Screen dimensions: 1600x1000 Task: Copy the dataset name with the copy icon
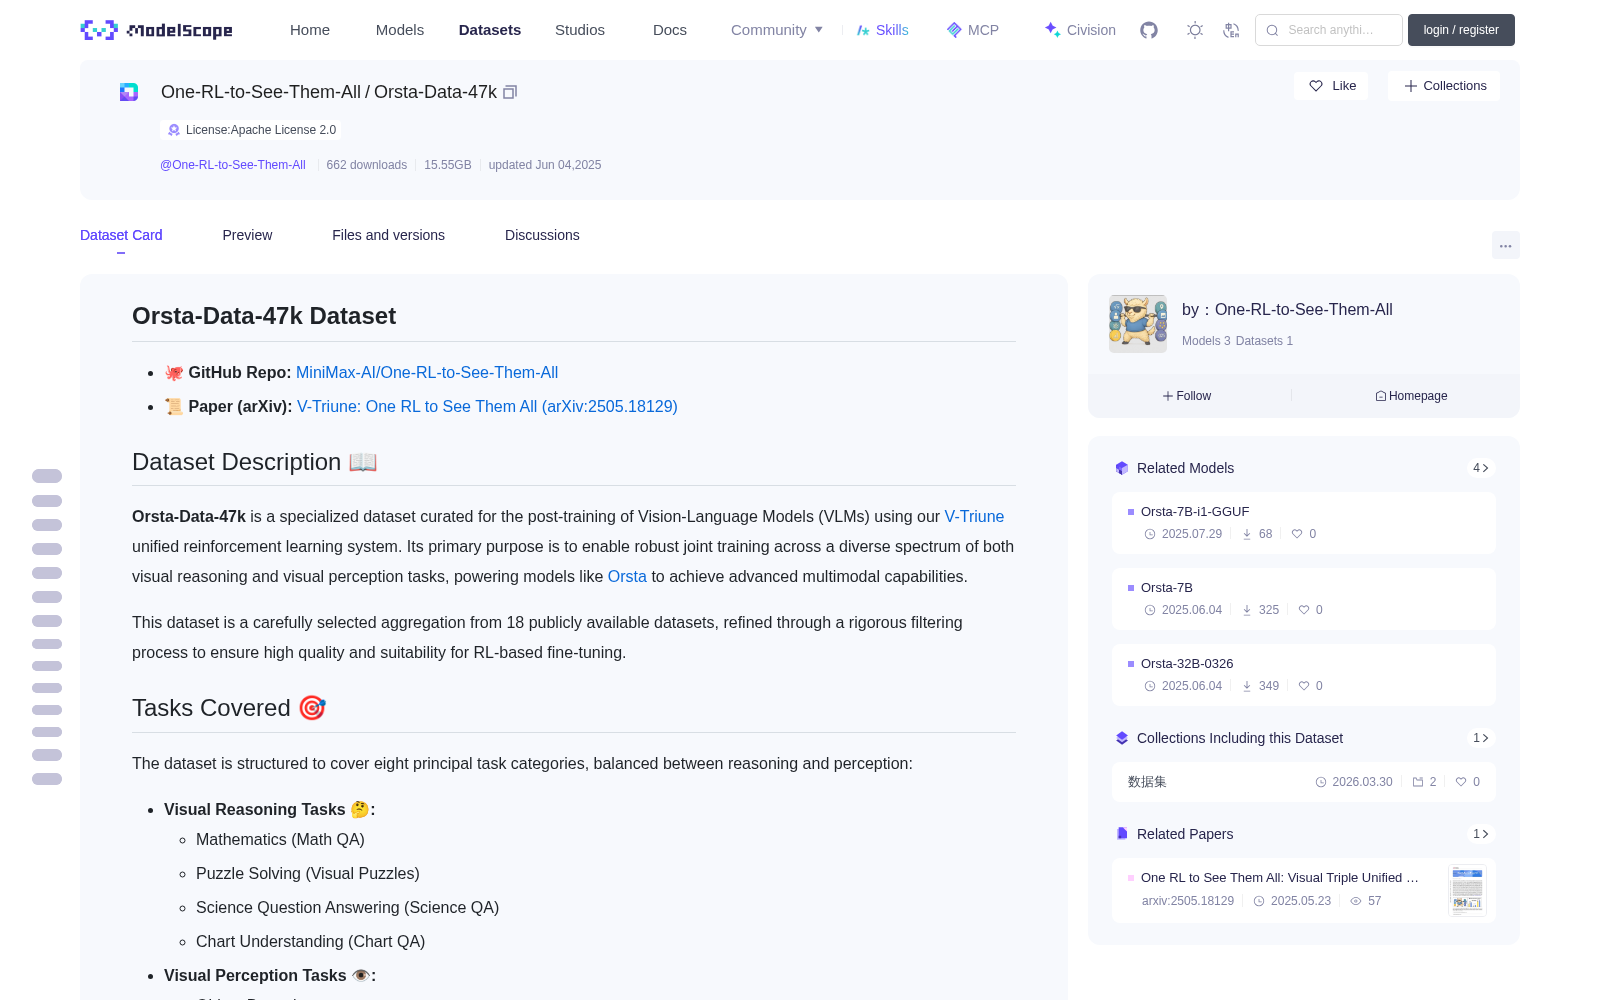point(510,92)
